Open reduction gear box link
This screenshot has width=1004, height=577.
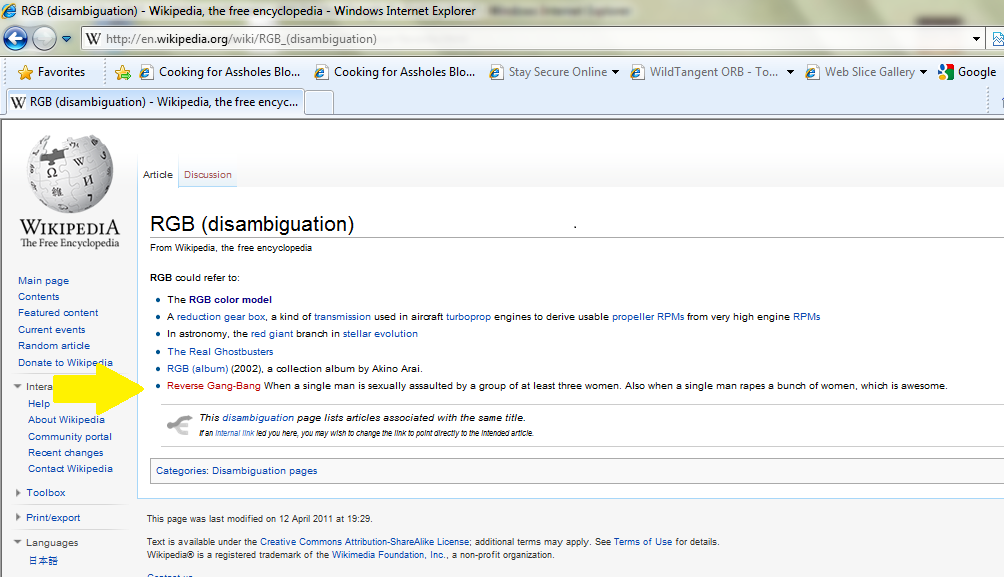[x=221, y=316]
